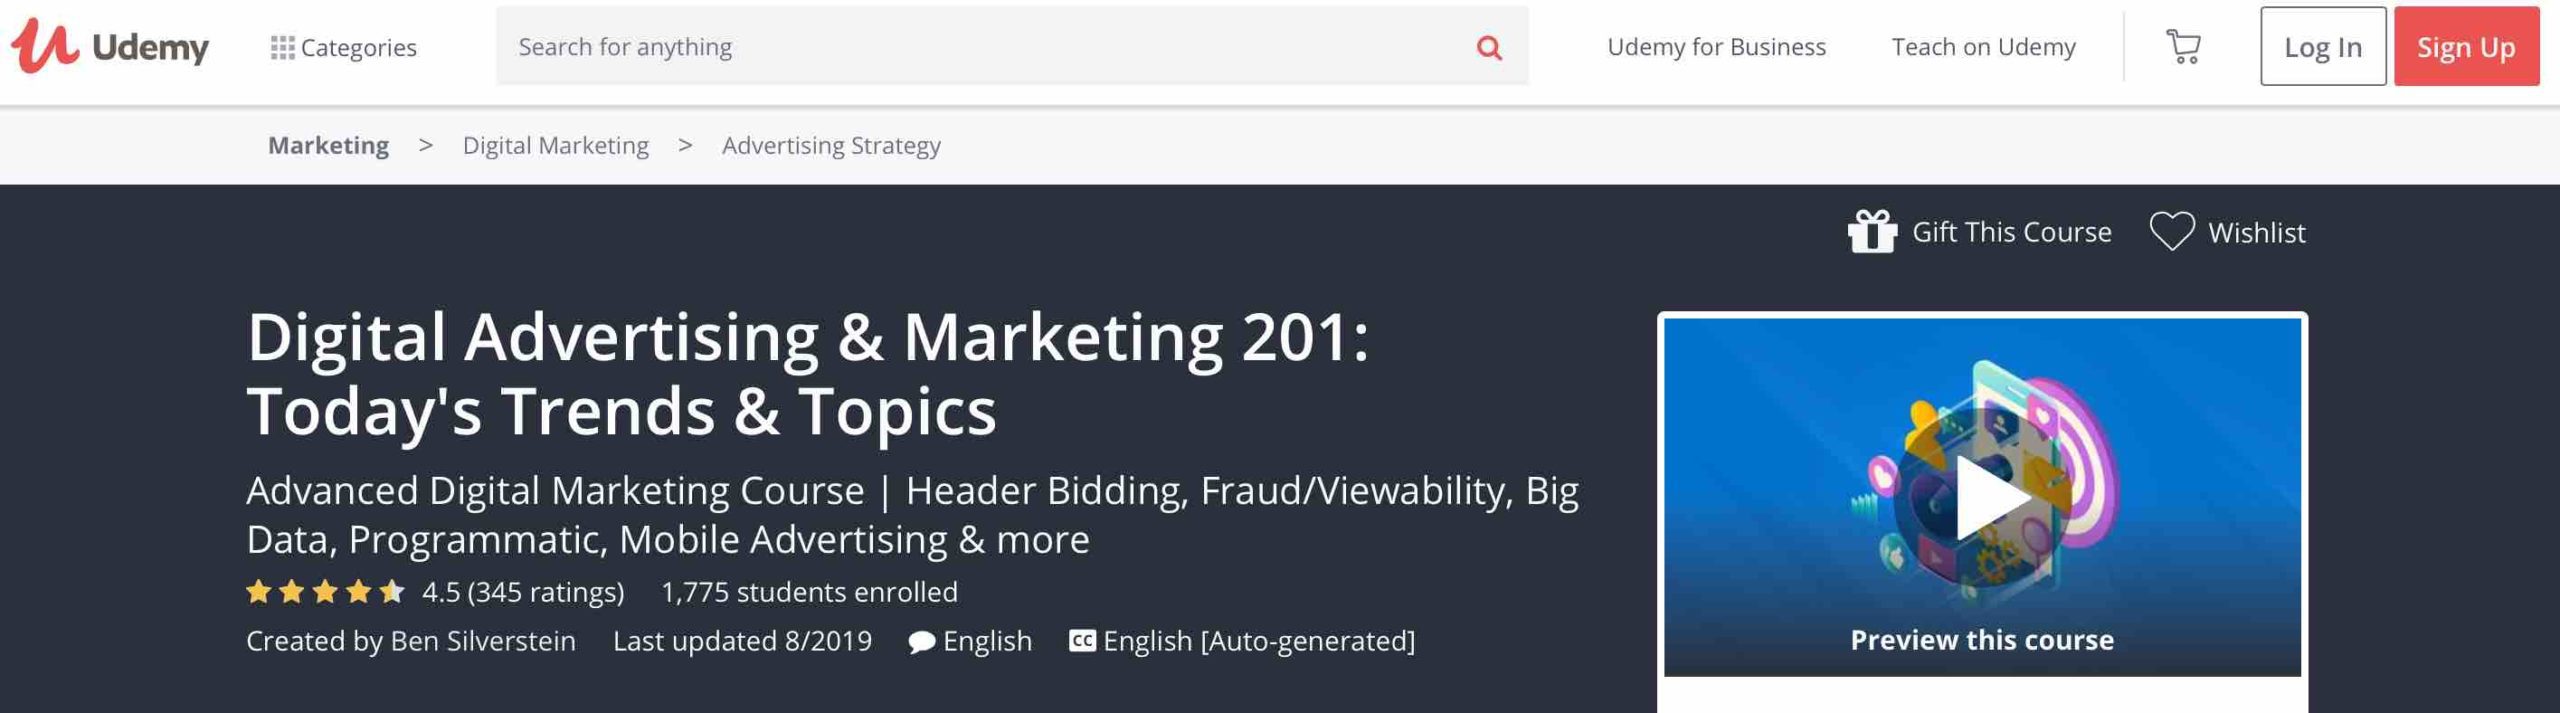Click the speech bubble language icon

pyautogui.click(x=921, y=642)
